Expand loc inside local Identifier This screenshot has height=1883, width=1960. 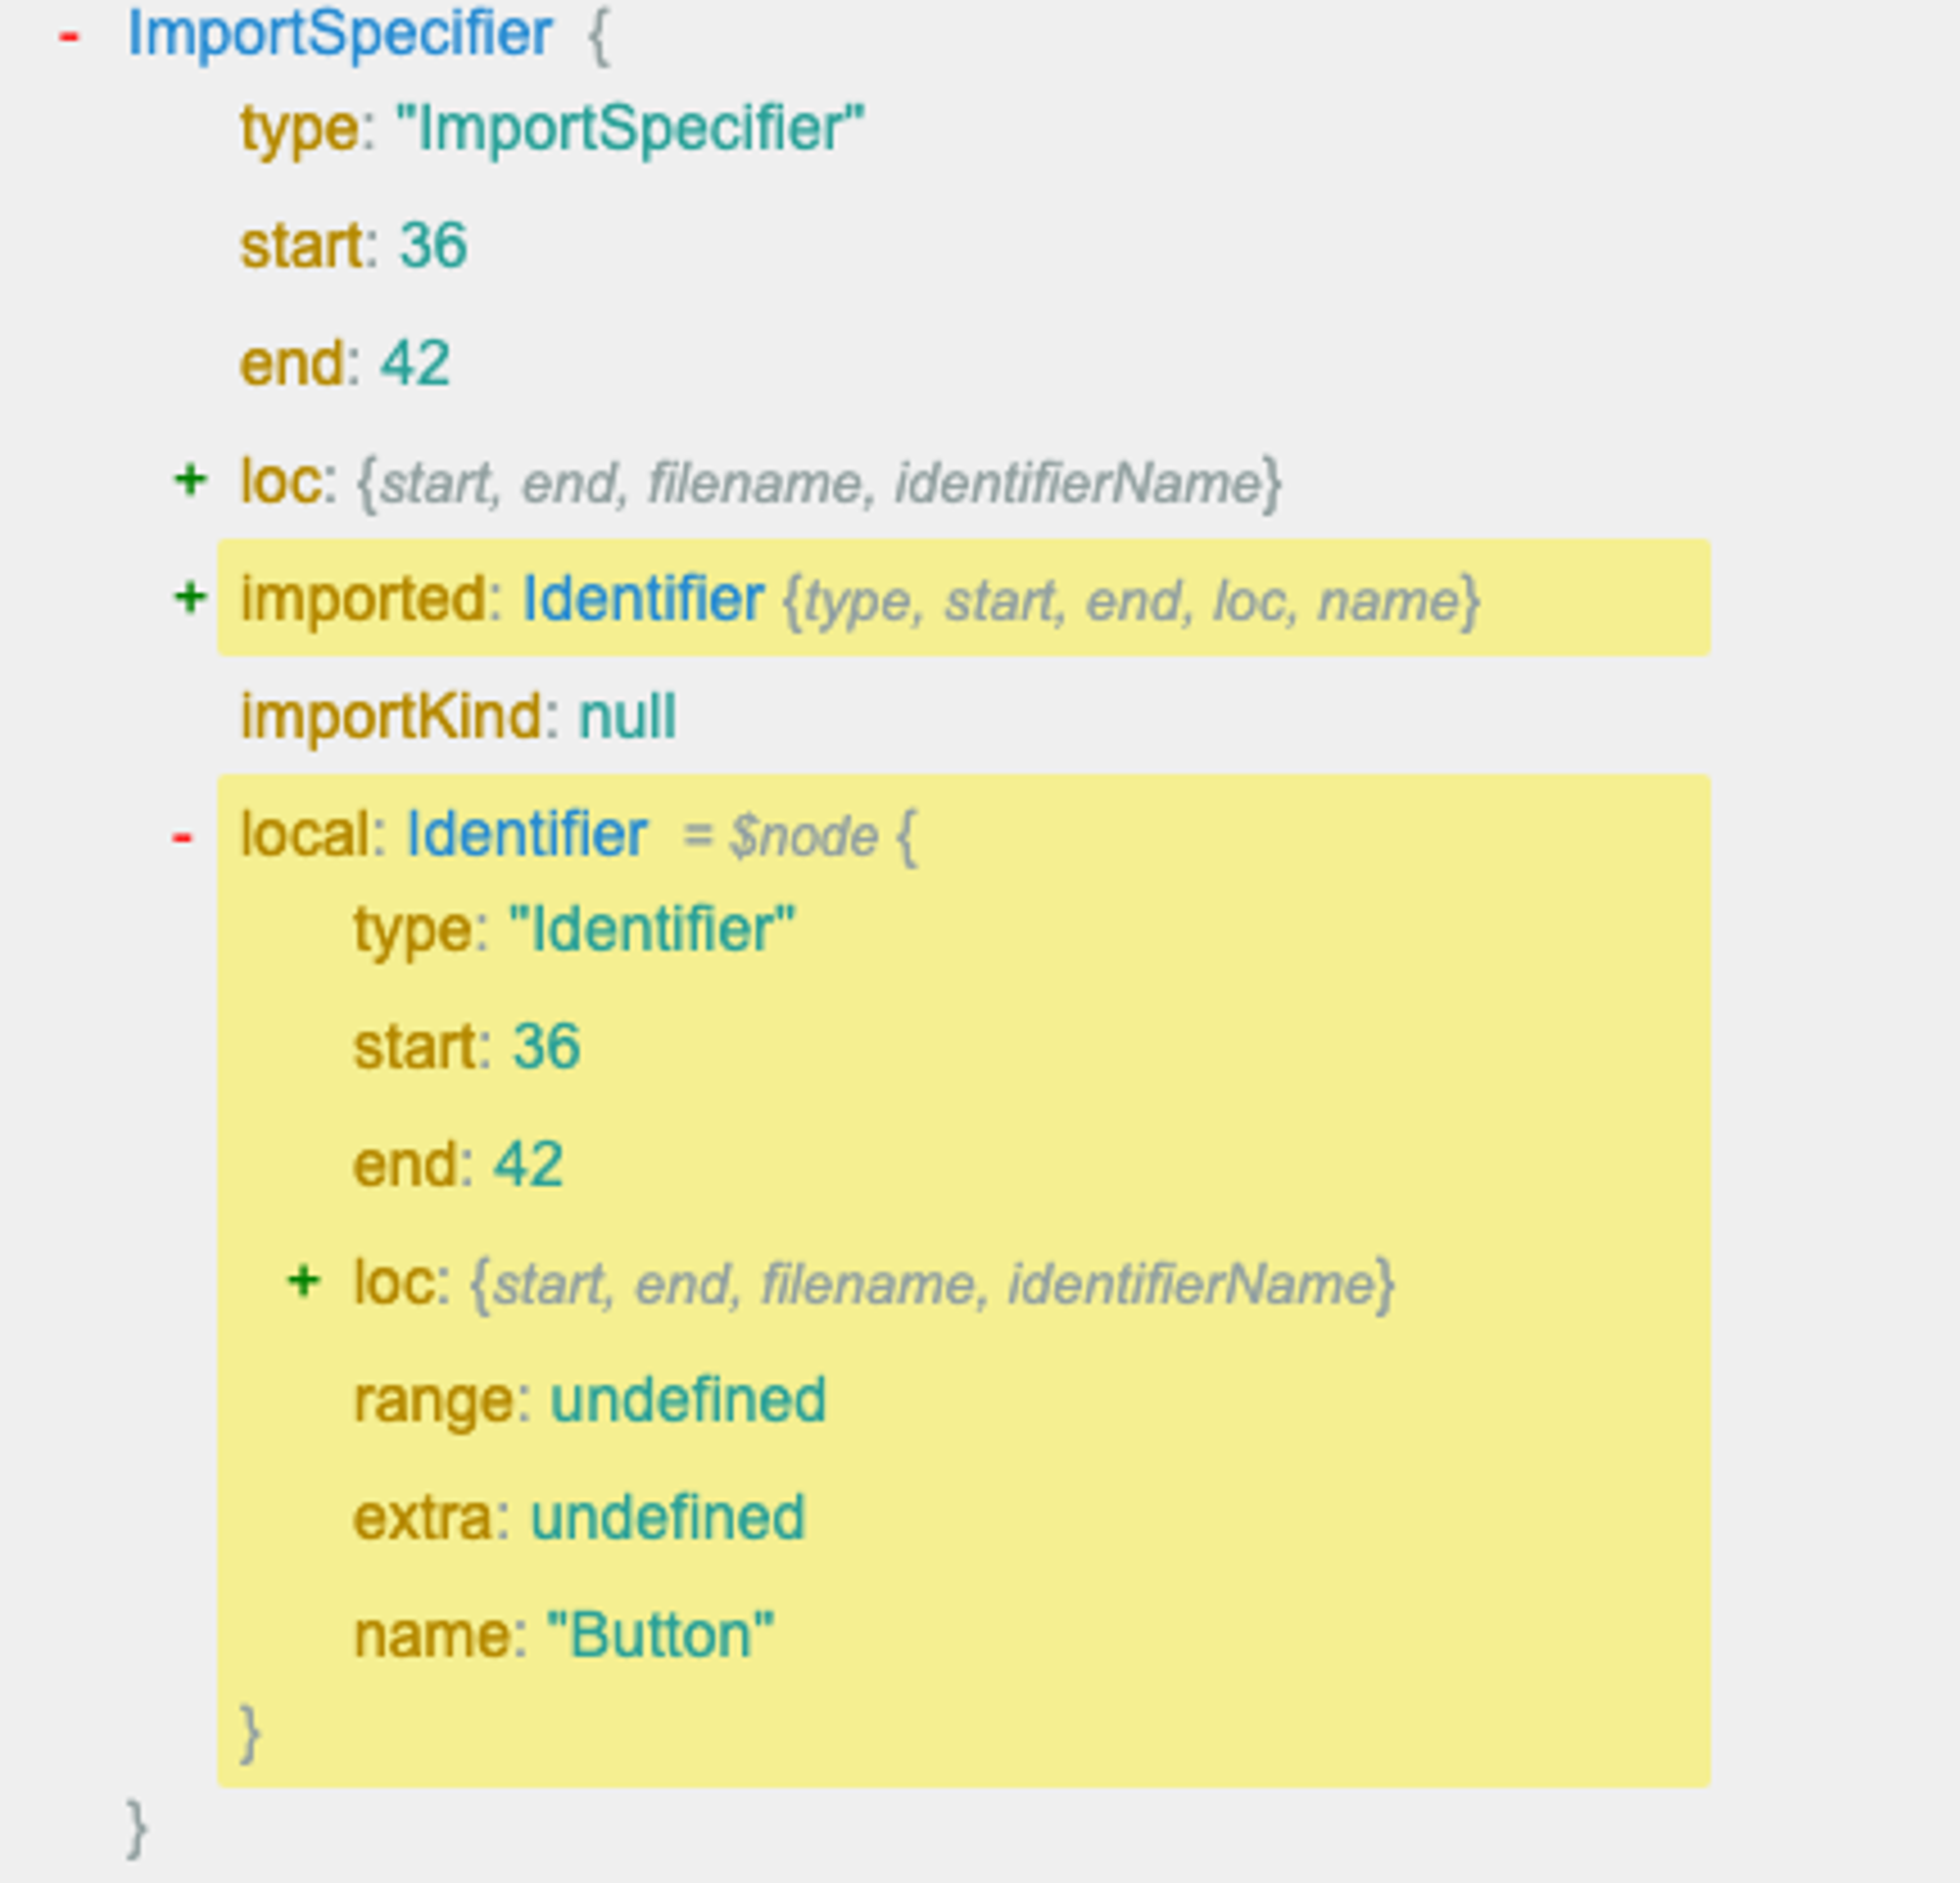[303, 1281]
